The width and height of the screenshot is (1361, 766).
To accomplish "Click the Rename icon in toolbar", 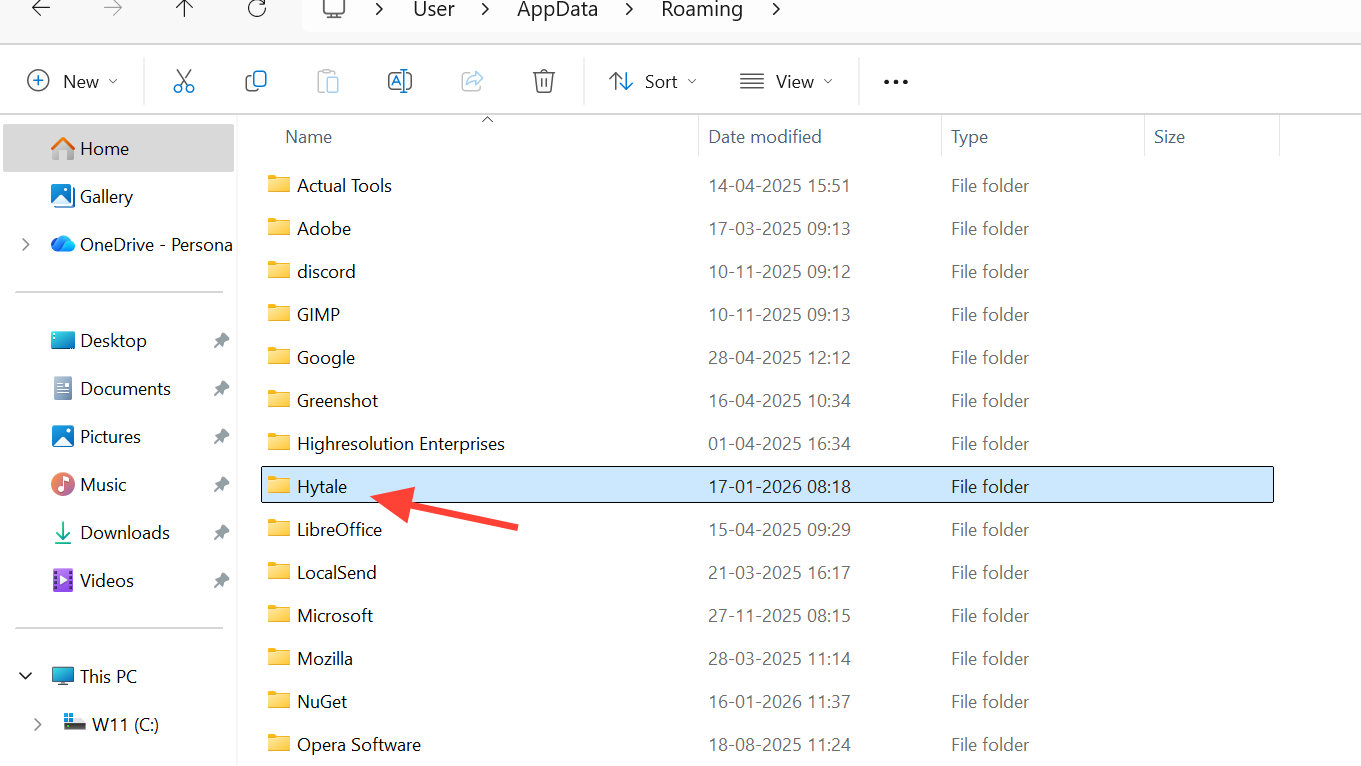I will (400, 81).
